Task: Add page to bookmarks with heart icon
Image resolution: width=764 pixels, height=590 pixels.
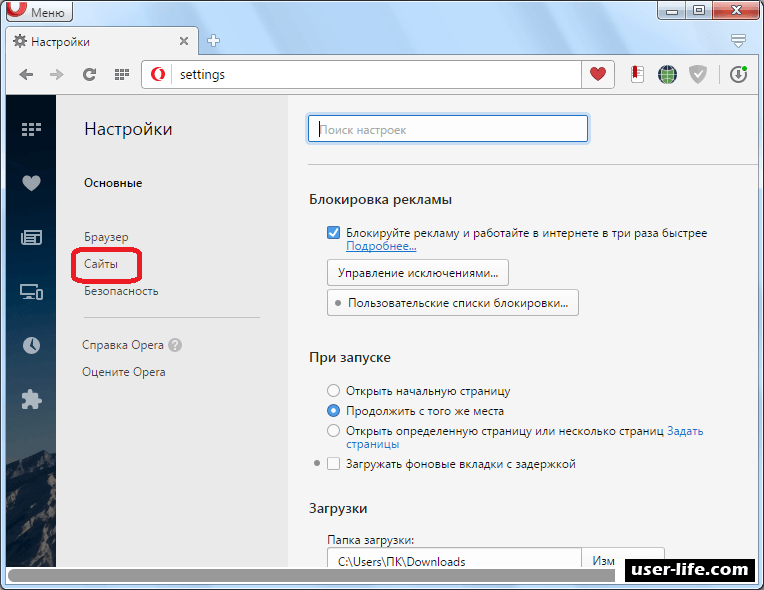Action: point(598,74)
